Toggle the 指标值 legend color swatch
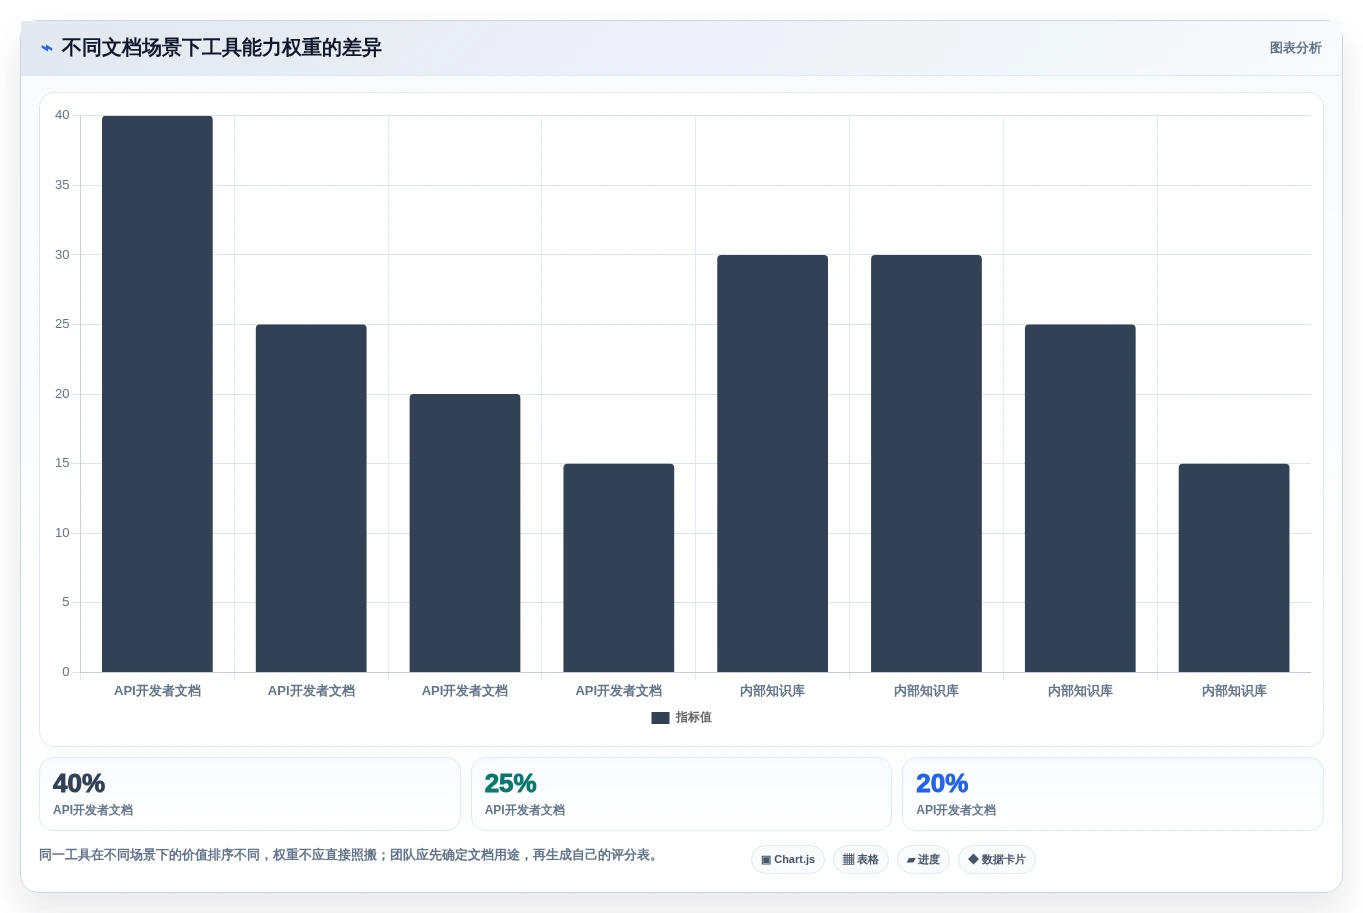Image resolution: width=1363 pixels, height=913 pixels. [660, 718]
